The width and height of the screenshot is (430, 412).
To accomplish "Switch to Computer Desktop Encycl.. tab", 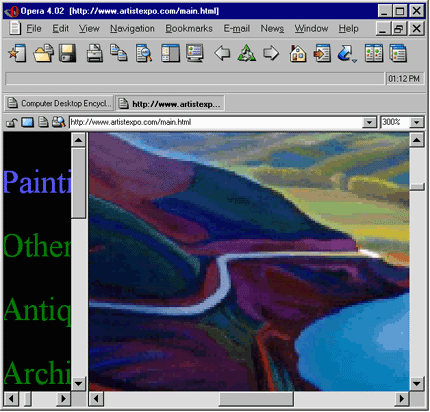I will (x=59, y=103).
